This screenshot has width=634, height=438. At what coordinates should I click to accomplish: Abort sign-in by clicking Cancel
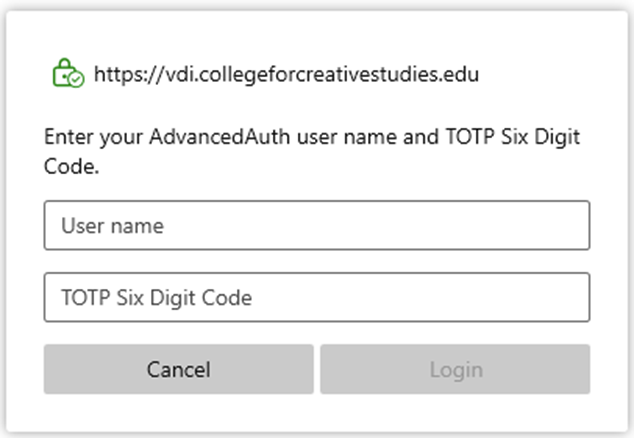(178, 369)
